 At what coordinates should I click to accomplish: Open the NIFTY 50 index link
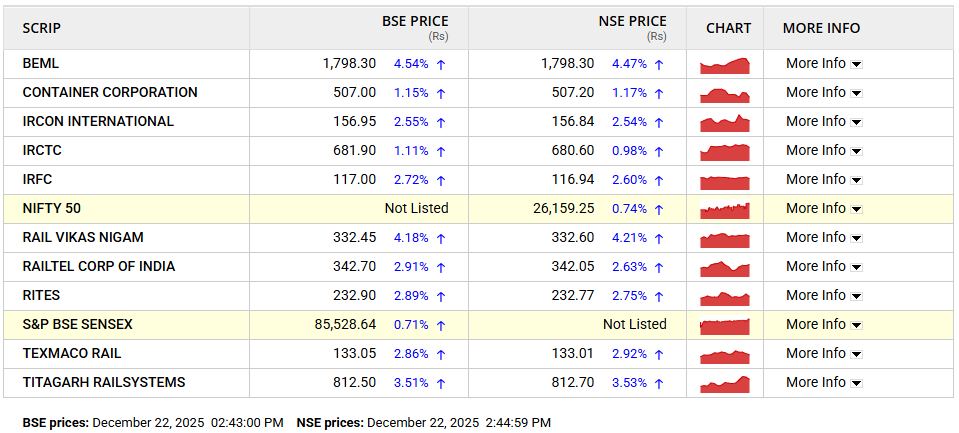coord(51,209)
